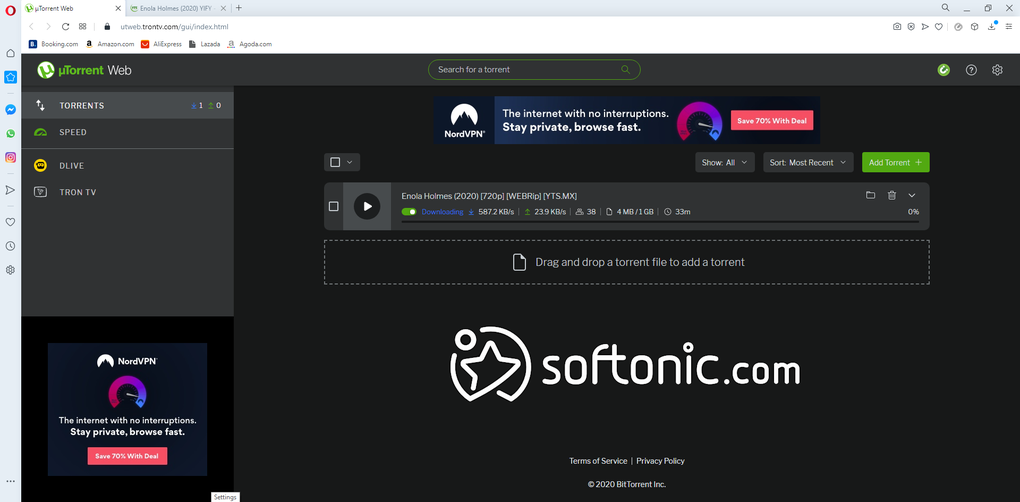Open a new browser tab

point(239,8)
